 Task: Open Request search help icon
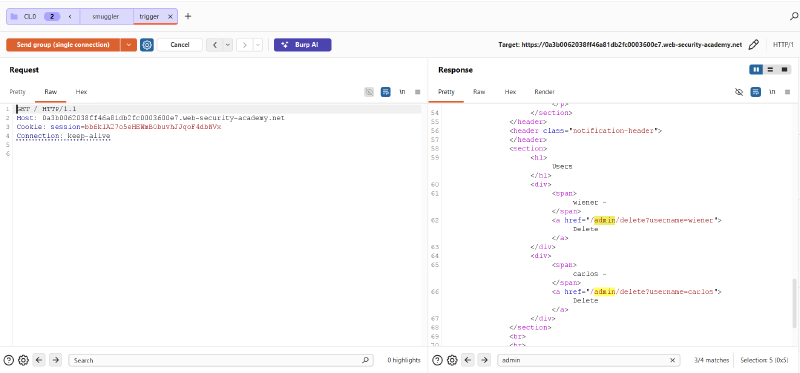9,360
